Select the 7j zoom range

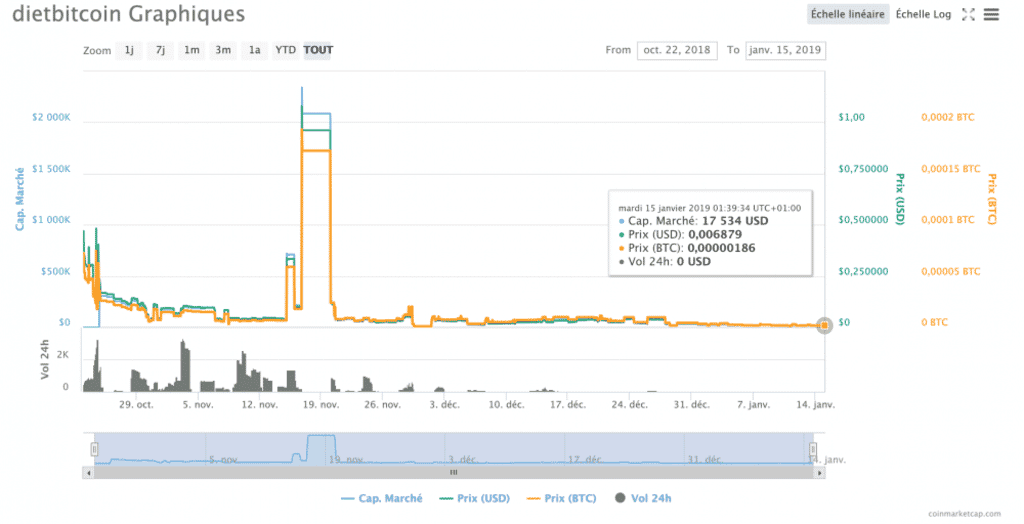pos(160,50)
